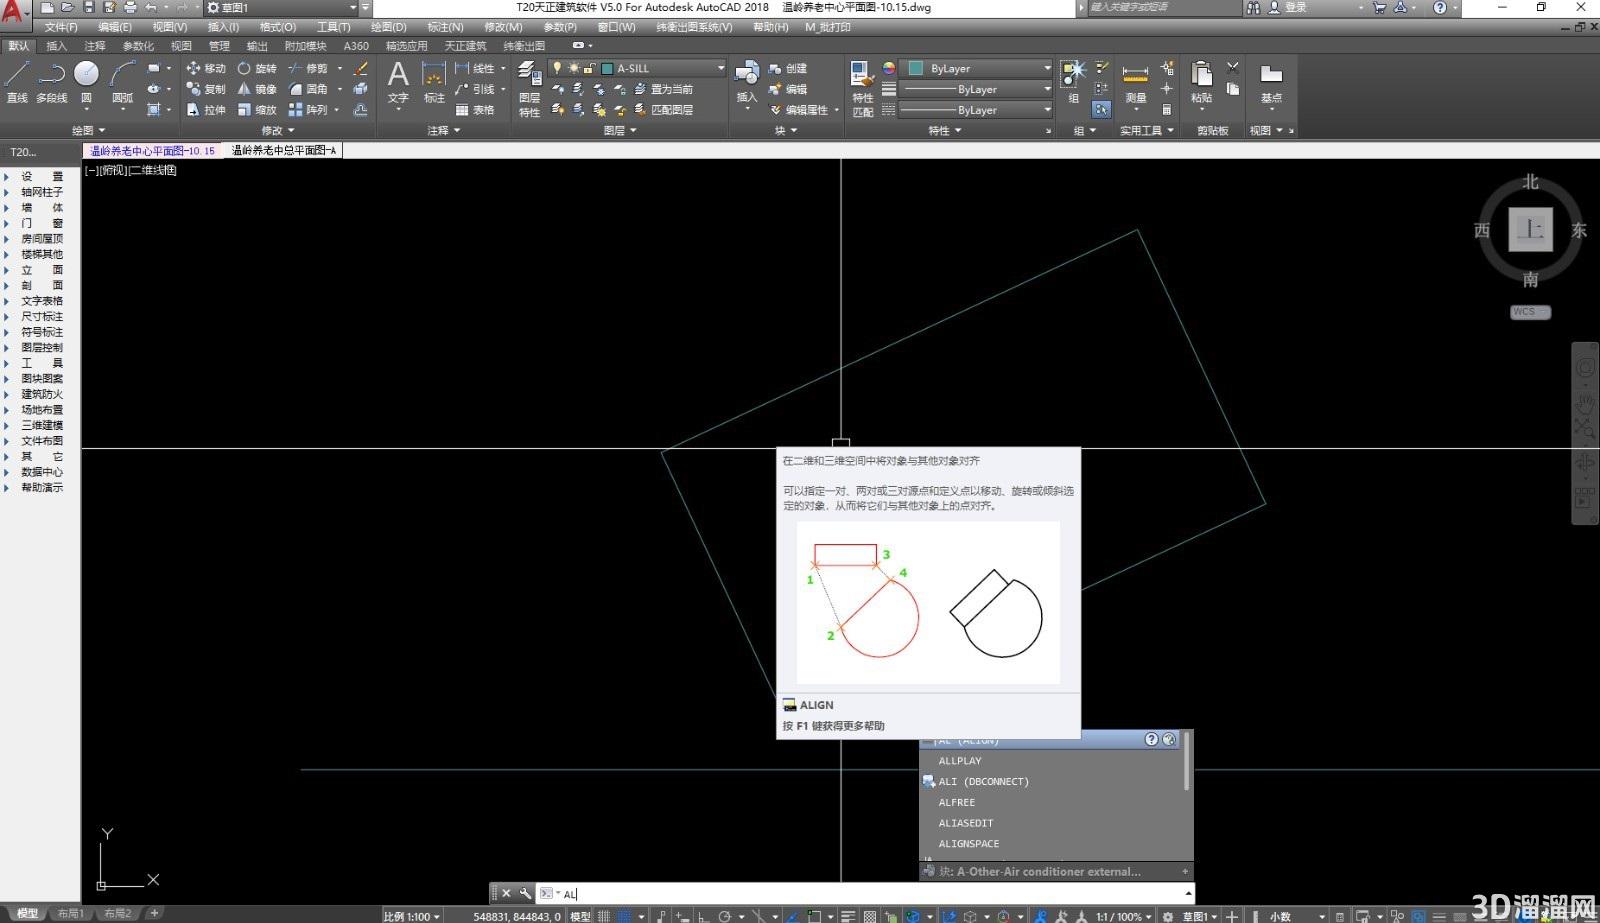Click the Erase tool icon

click(x=361, y=68)
